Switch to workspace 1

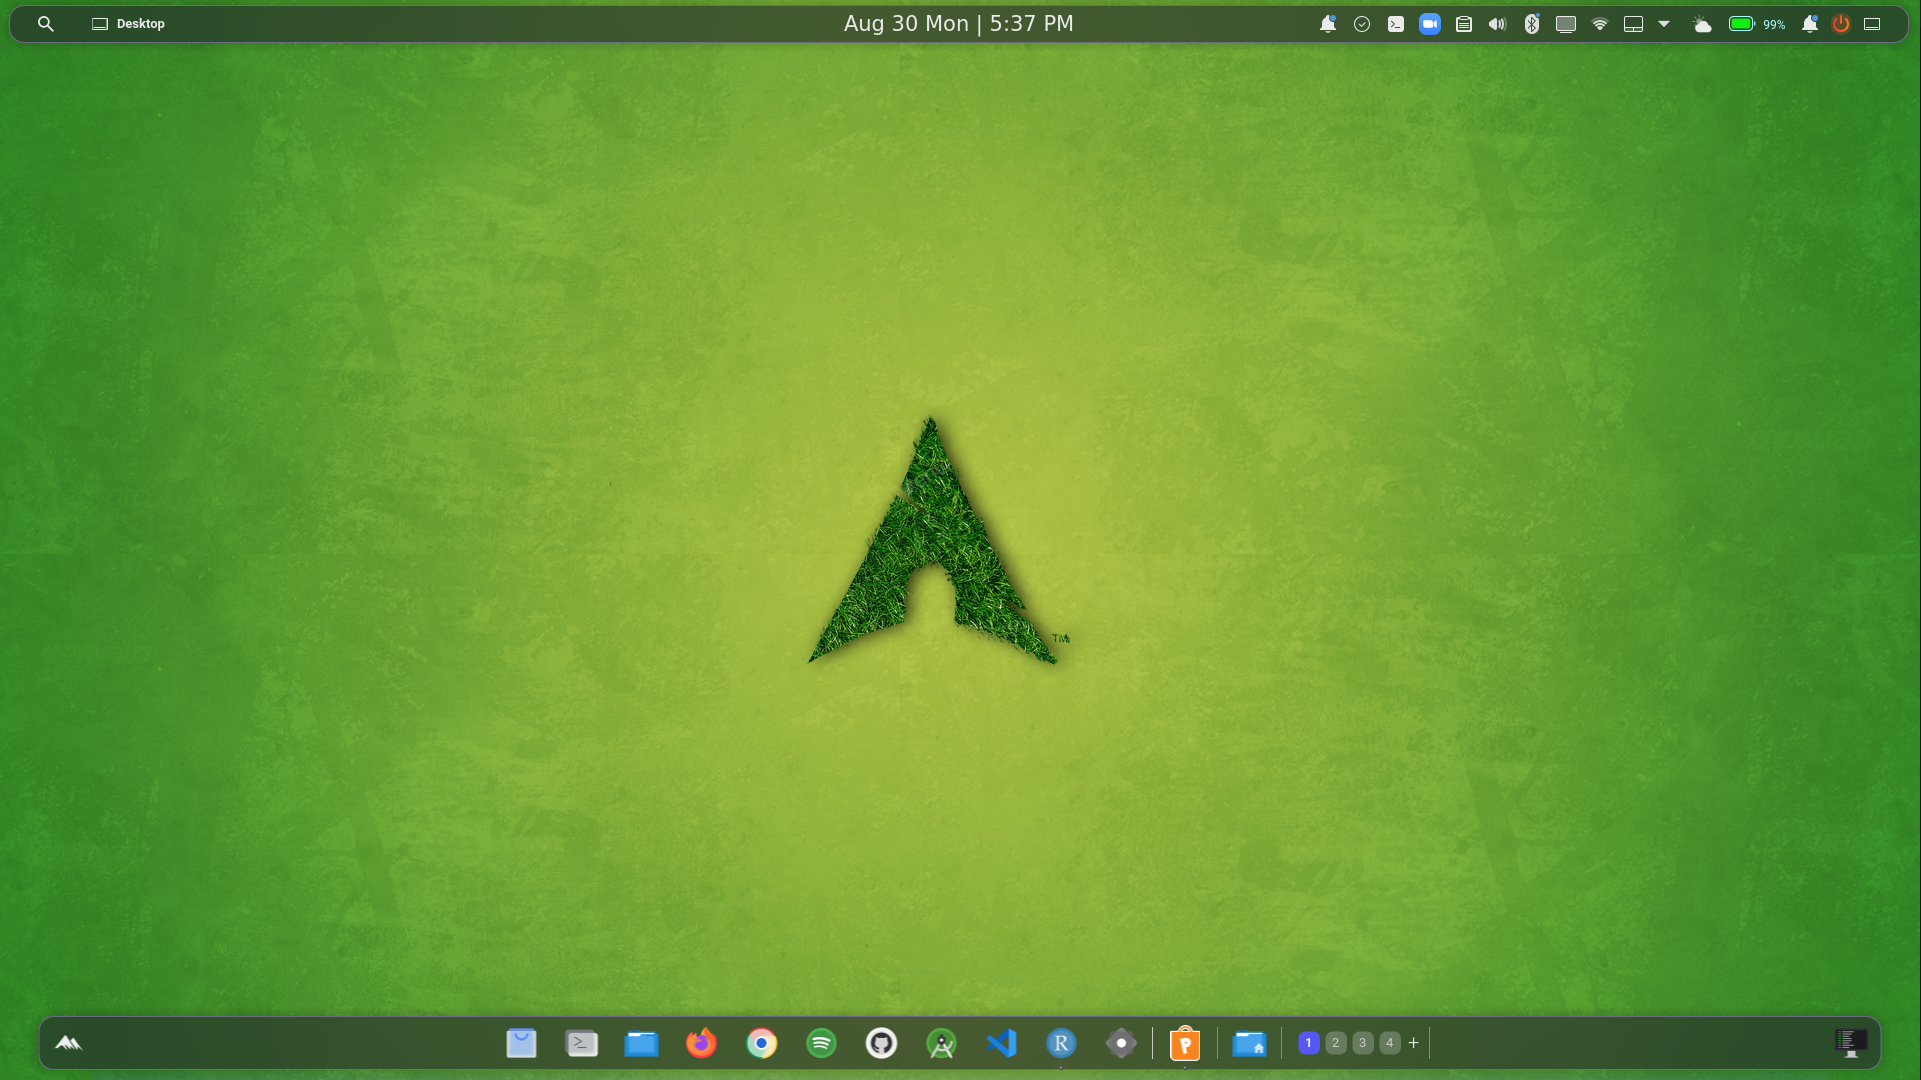(x=1308, y=1043)
